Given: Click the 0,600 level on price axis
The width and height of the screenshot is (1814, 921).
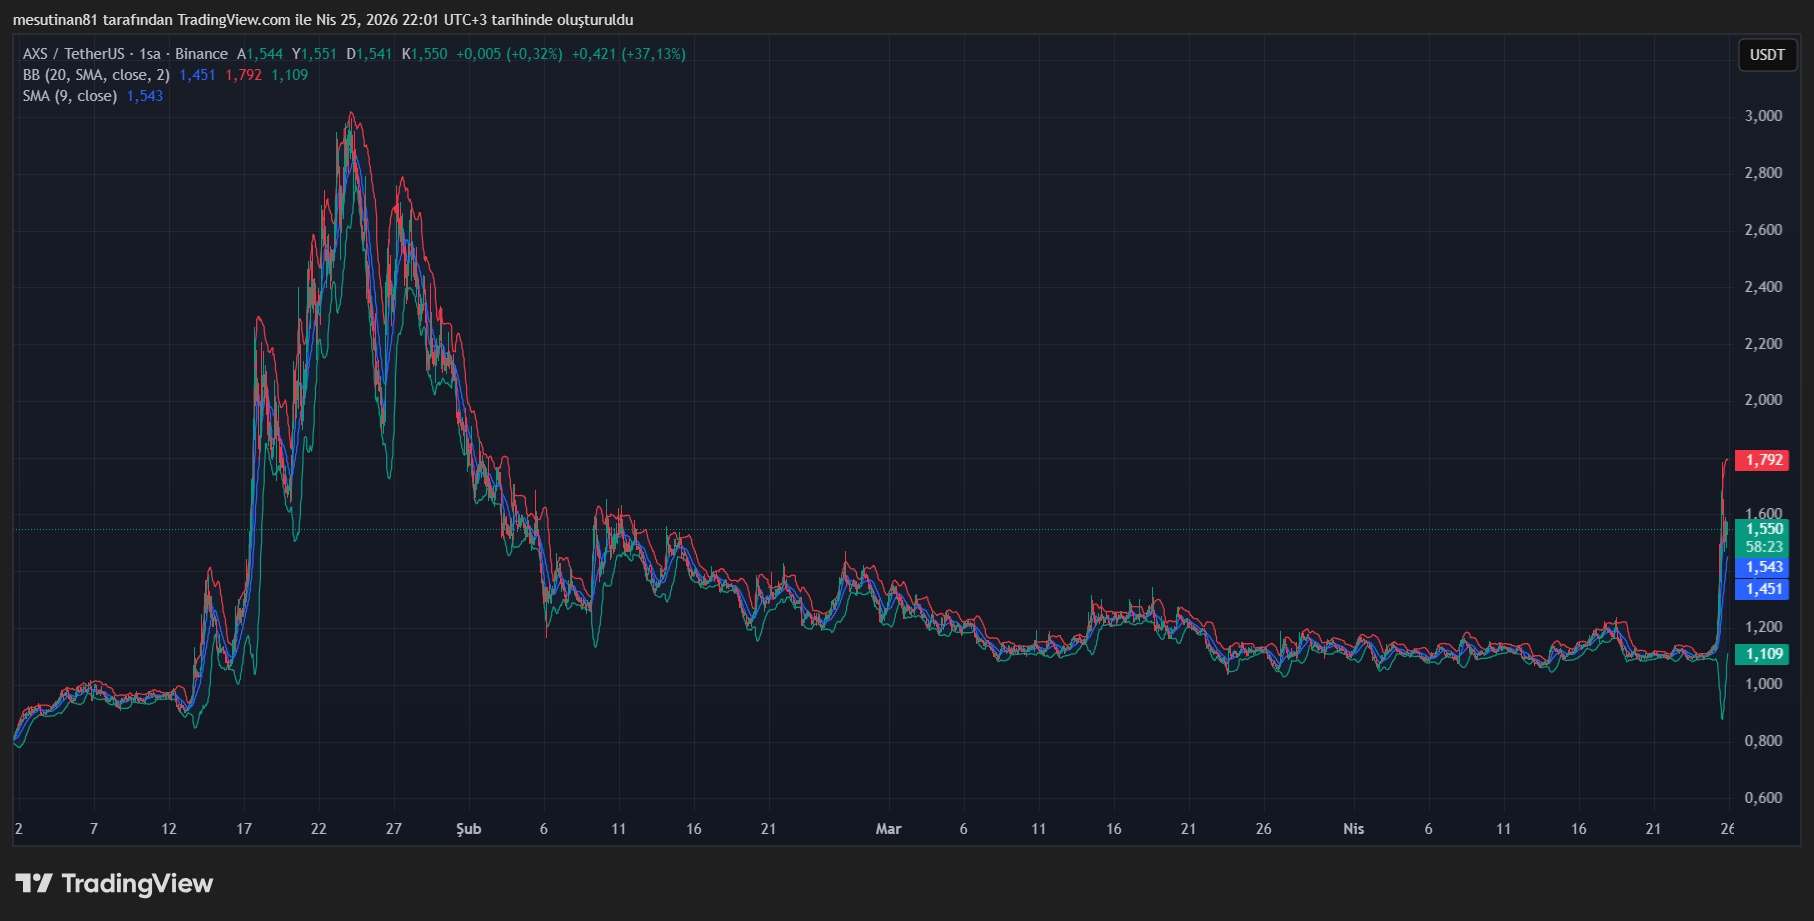Looking at the screenshot, I should point(1763,798).
